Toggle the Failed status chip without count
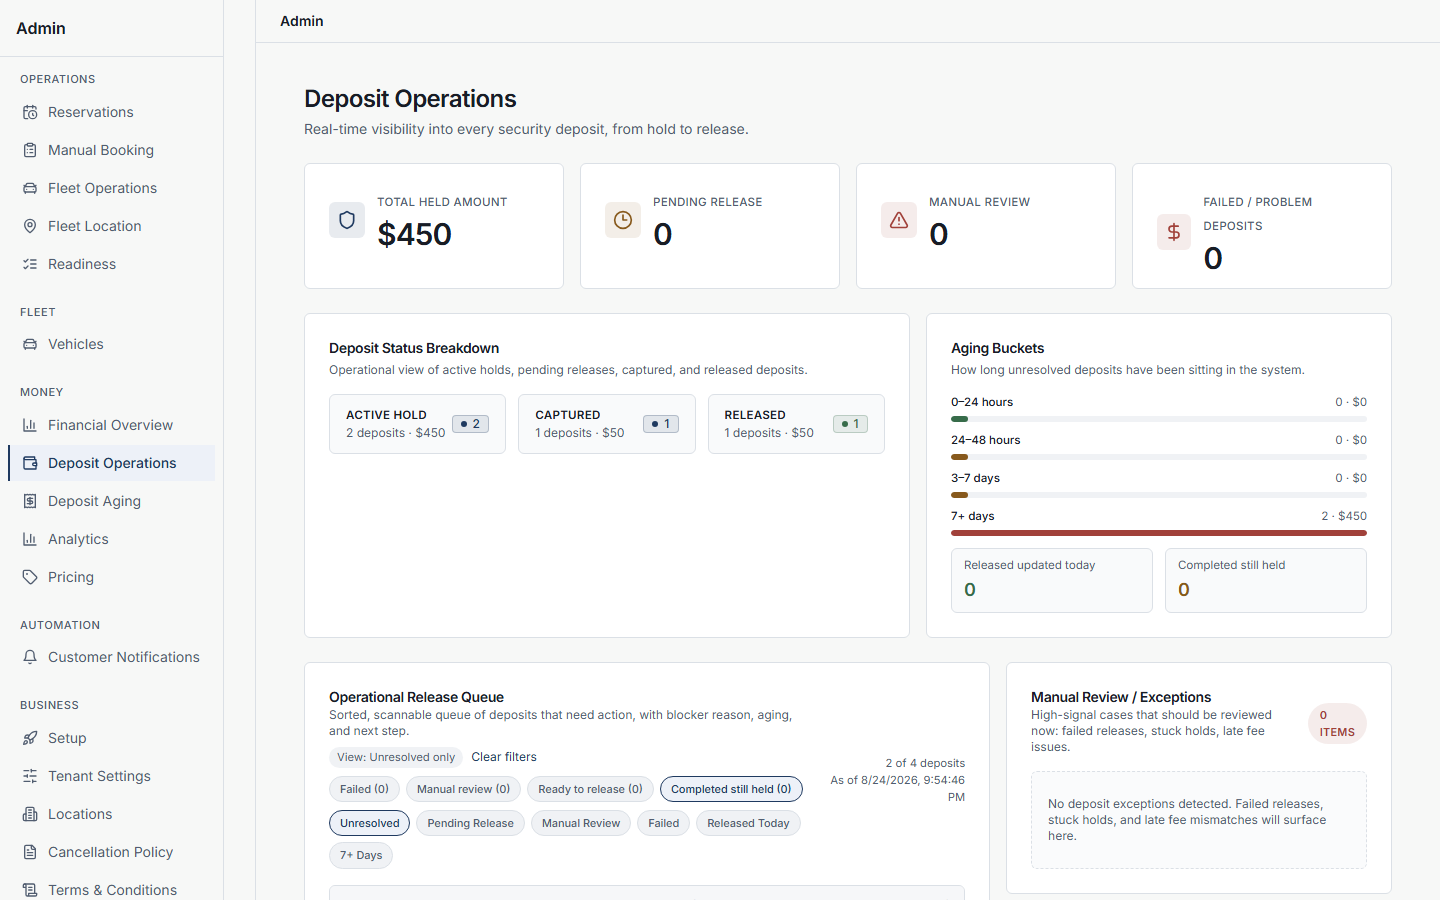The image size is (1440, 900). click(663, 823)
